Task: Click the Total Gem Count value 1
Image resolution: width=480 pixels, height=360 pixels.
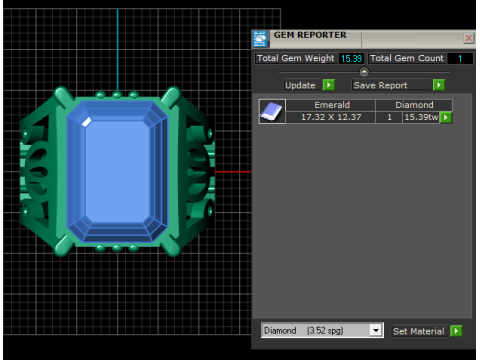Action: pos(460,58)
